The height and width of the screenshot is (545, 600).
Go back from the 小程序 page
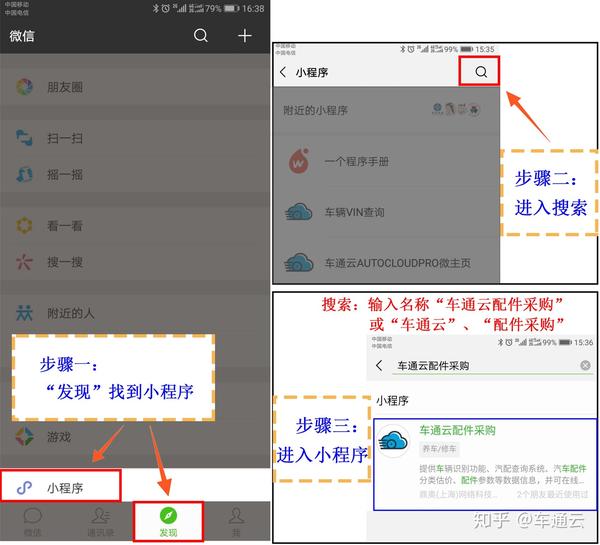click(283, 72)
